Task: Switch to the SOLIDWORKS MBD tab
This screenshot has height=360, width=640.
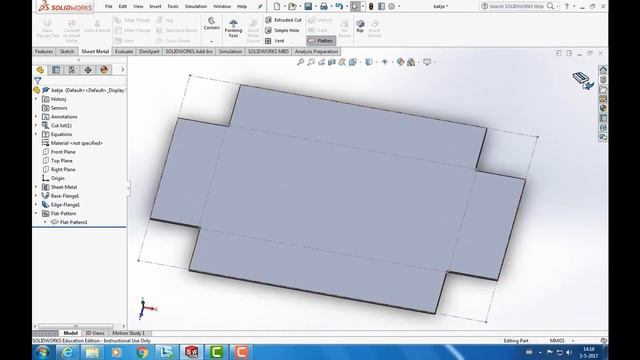Action: pos(268,51)
